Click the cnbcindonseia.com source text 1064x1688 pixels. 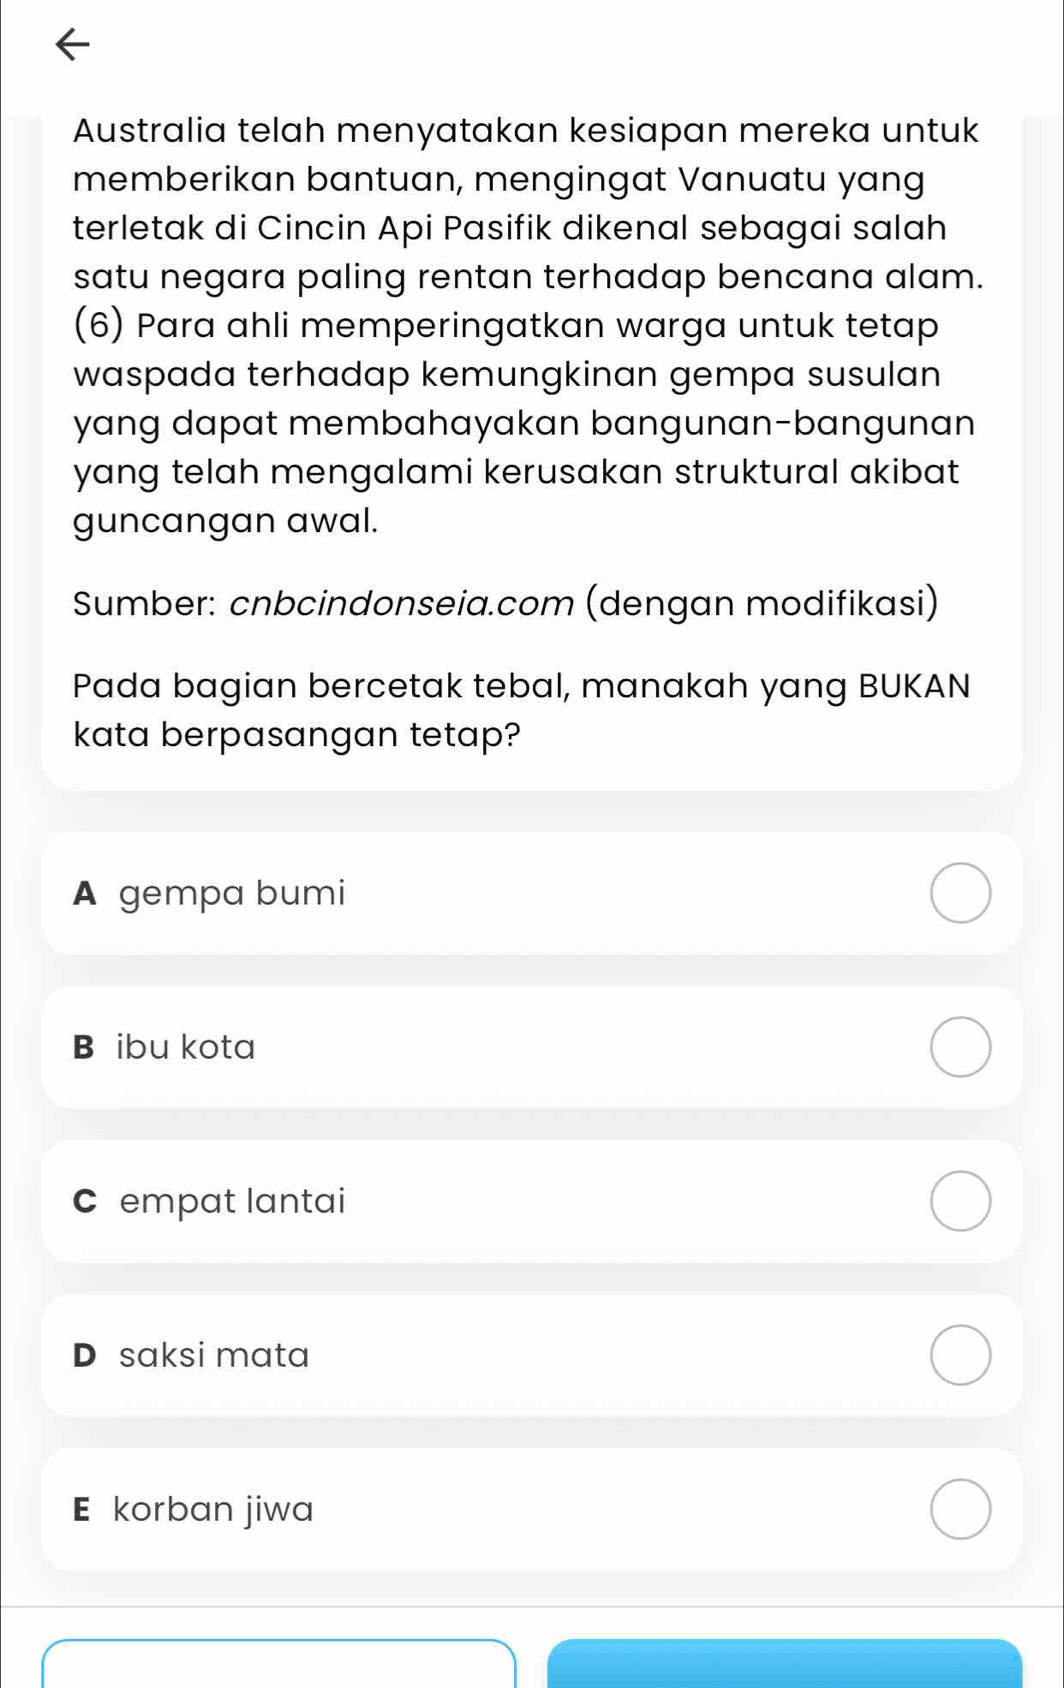click(x=402, y=604)
